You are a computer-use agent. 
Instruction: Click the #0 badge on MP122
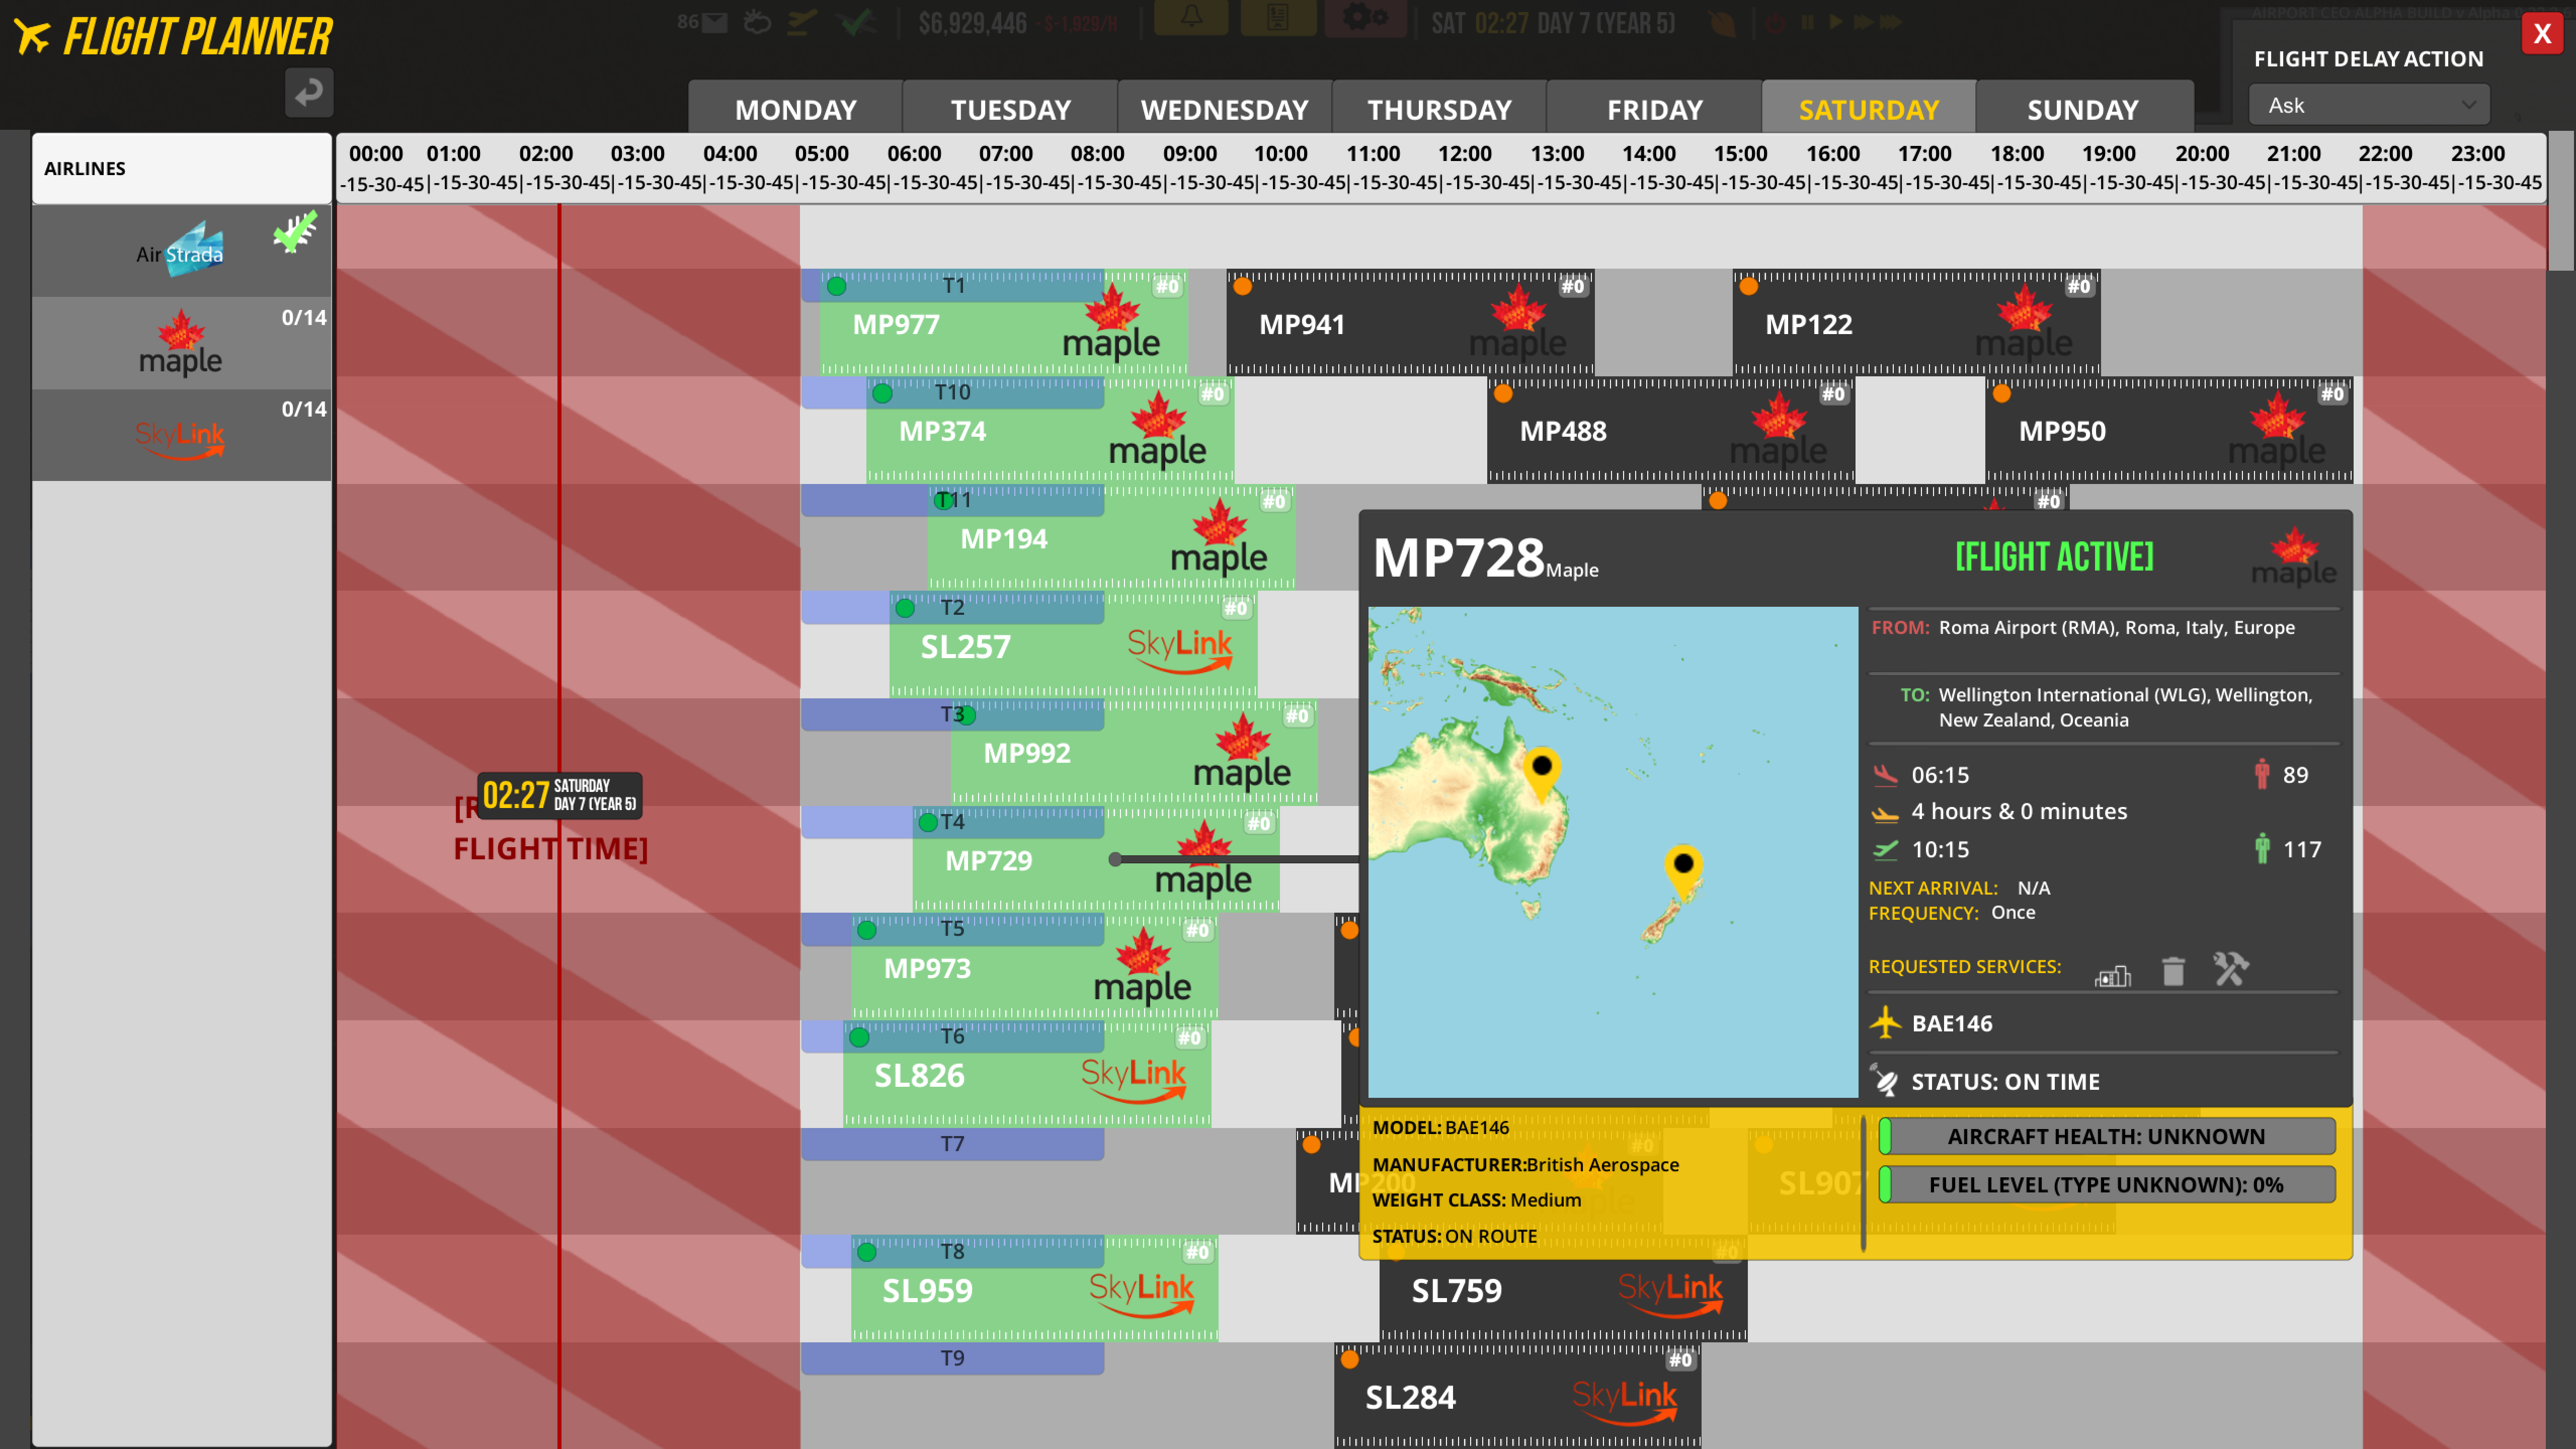click(2079, 286)
